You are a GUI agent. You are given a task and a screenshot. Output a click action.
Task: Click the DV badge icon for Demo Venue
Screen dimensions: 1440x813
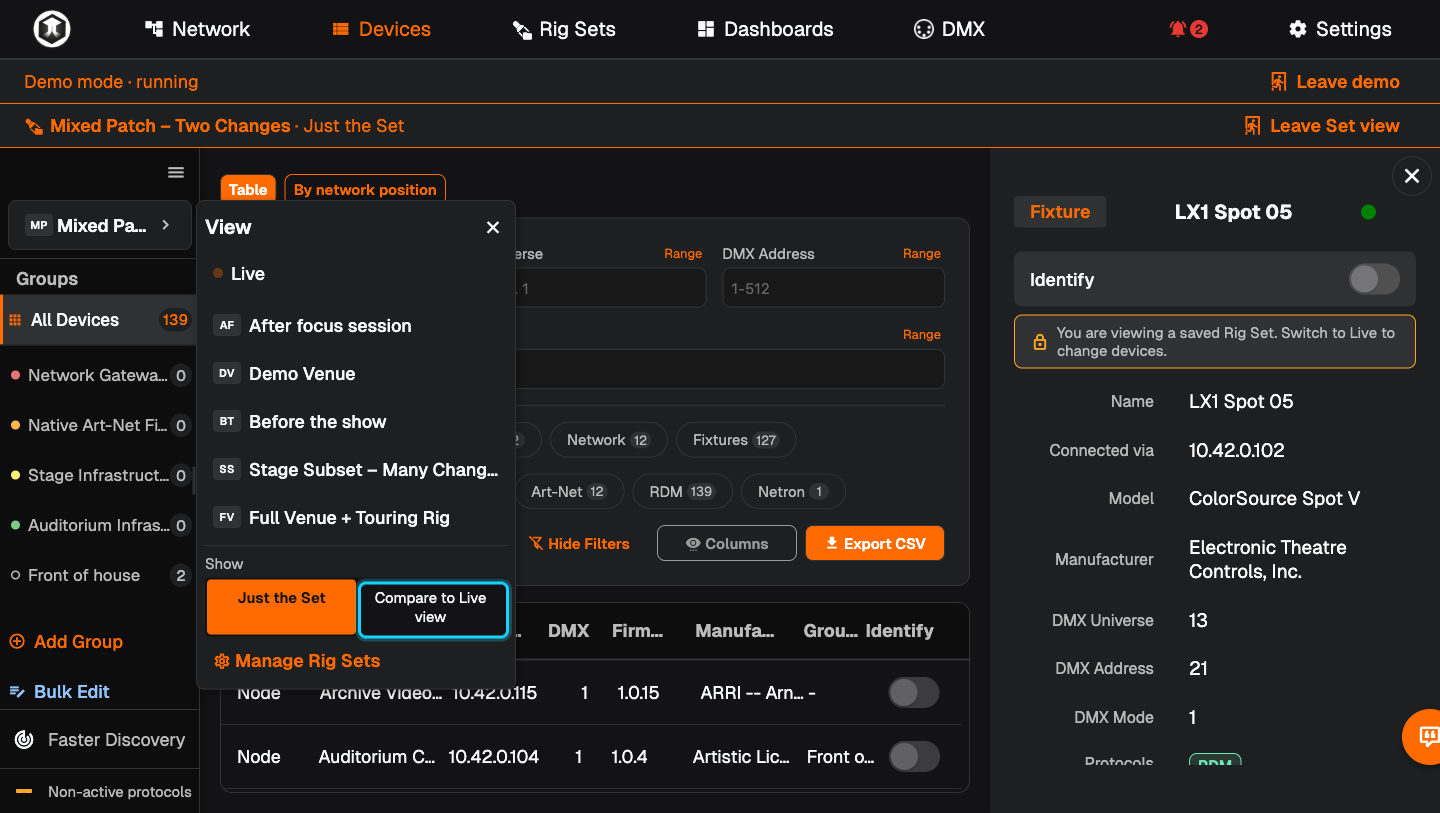(227, 374)
